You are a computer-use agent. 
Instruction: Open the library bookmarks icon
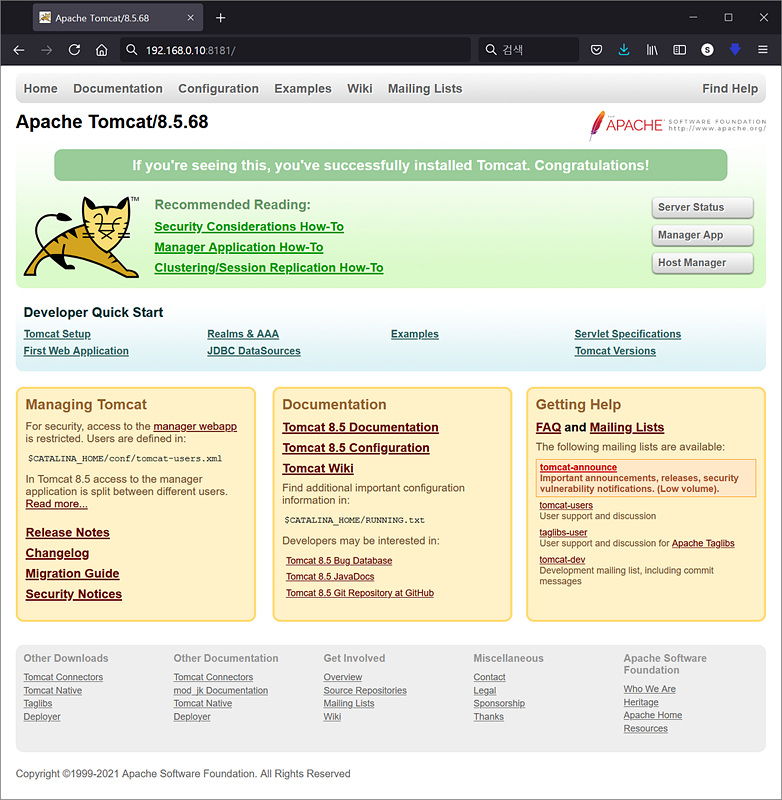[652, 50]
